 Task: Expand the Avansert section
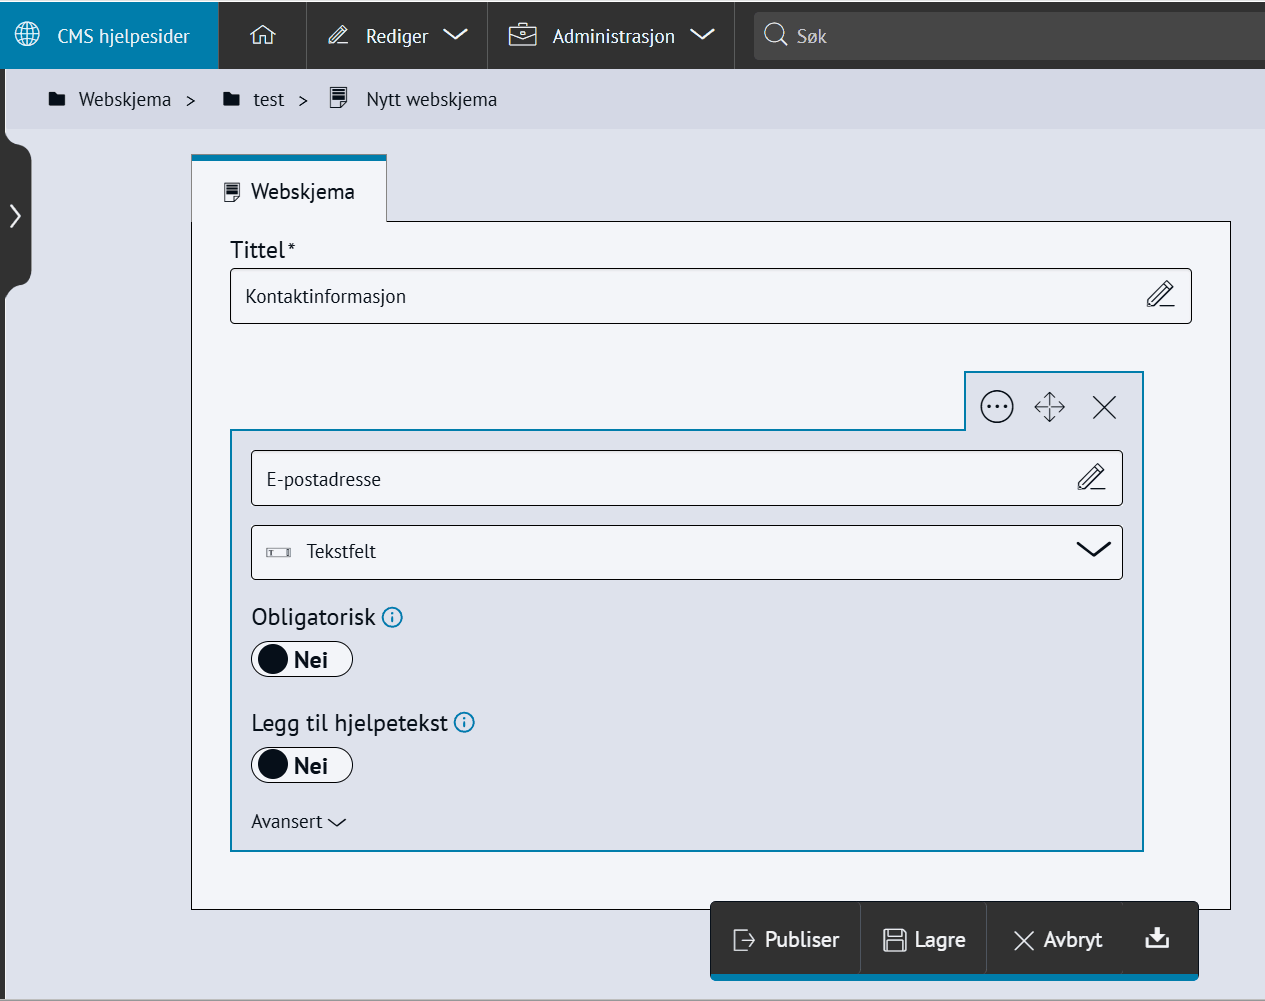click(298, 822)
